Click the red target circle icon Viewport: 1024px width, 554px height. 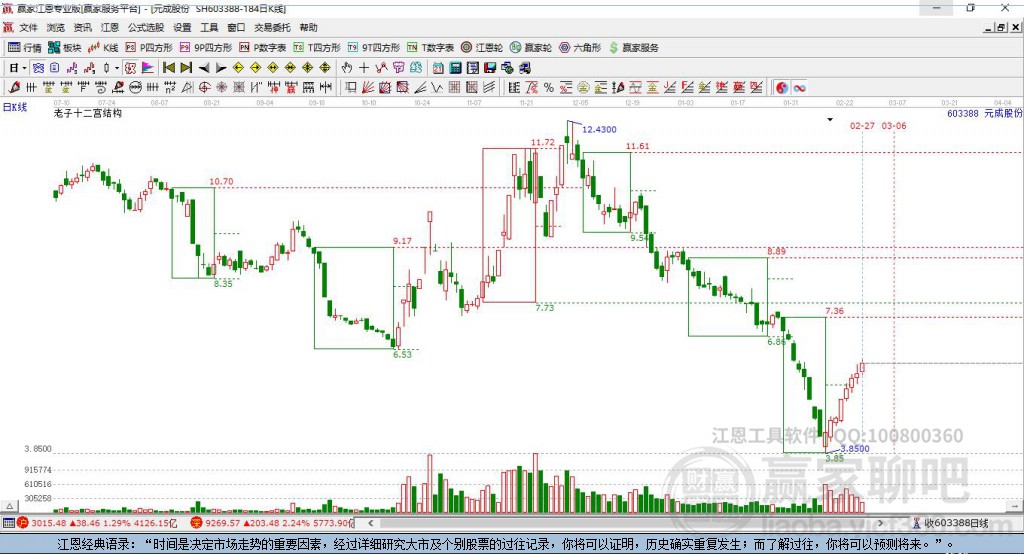pos(204,87)
